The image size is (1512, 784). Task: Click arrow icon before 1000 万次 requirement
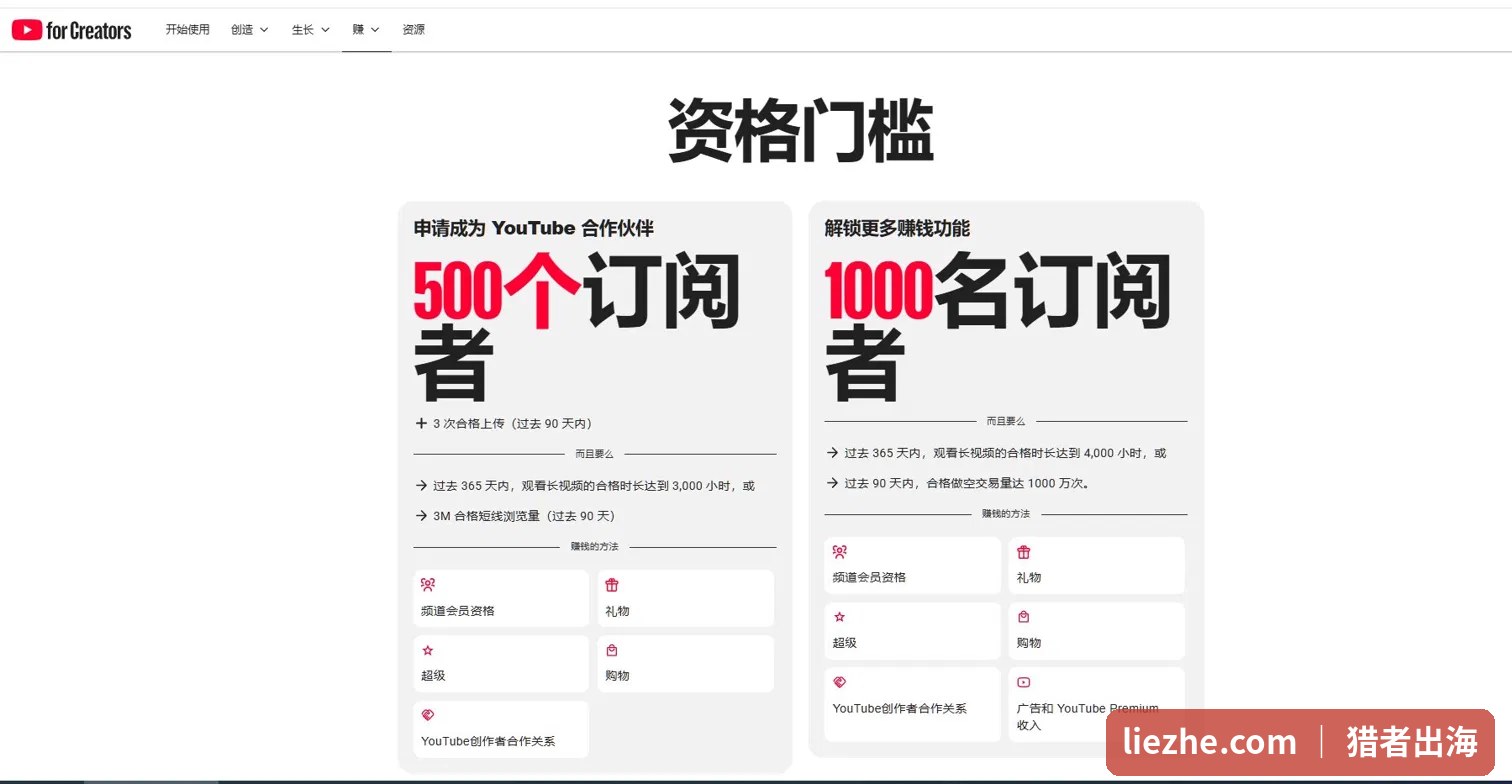tap(832, 483)
